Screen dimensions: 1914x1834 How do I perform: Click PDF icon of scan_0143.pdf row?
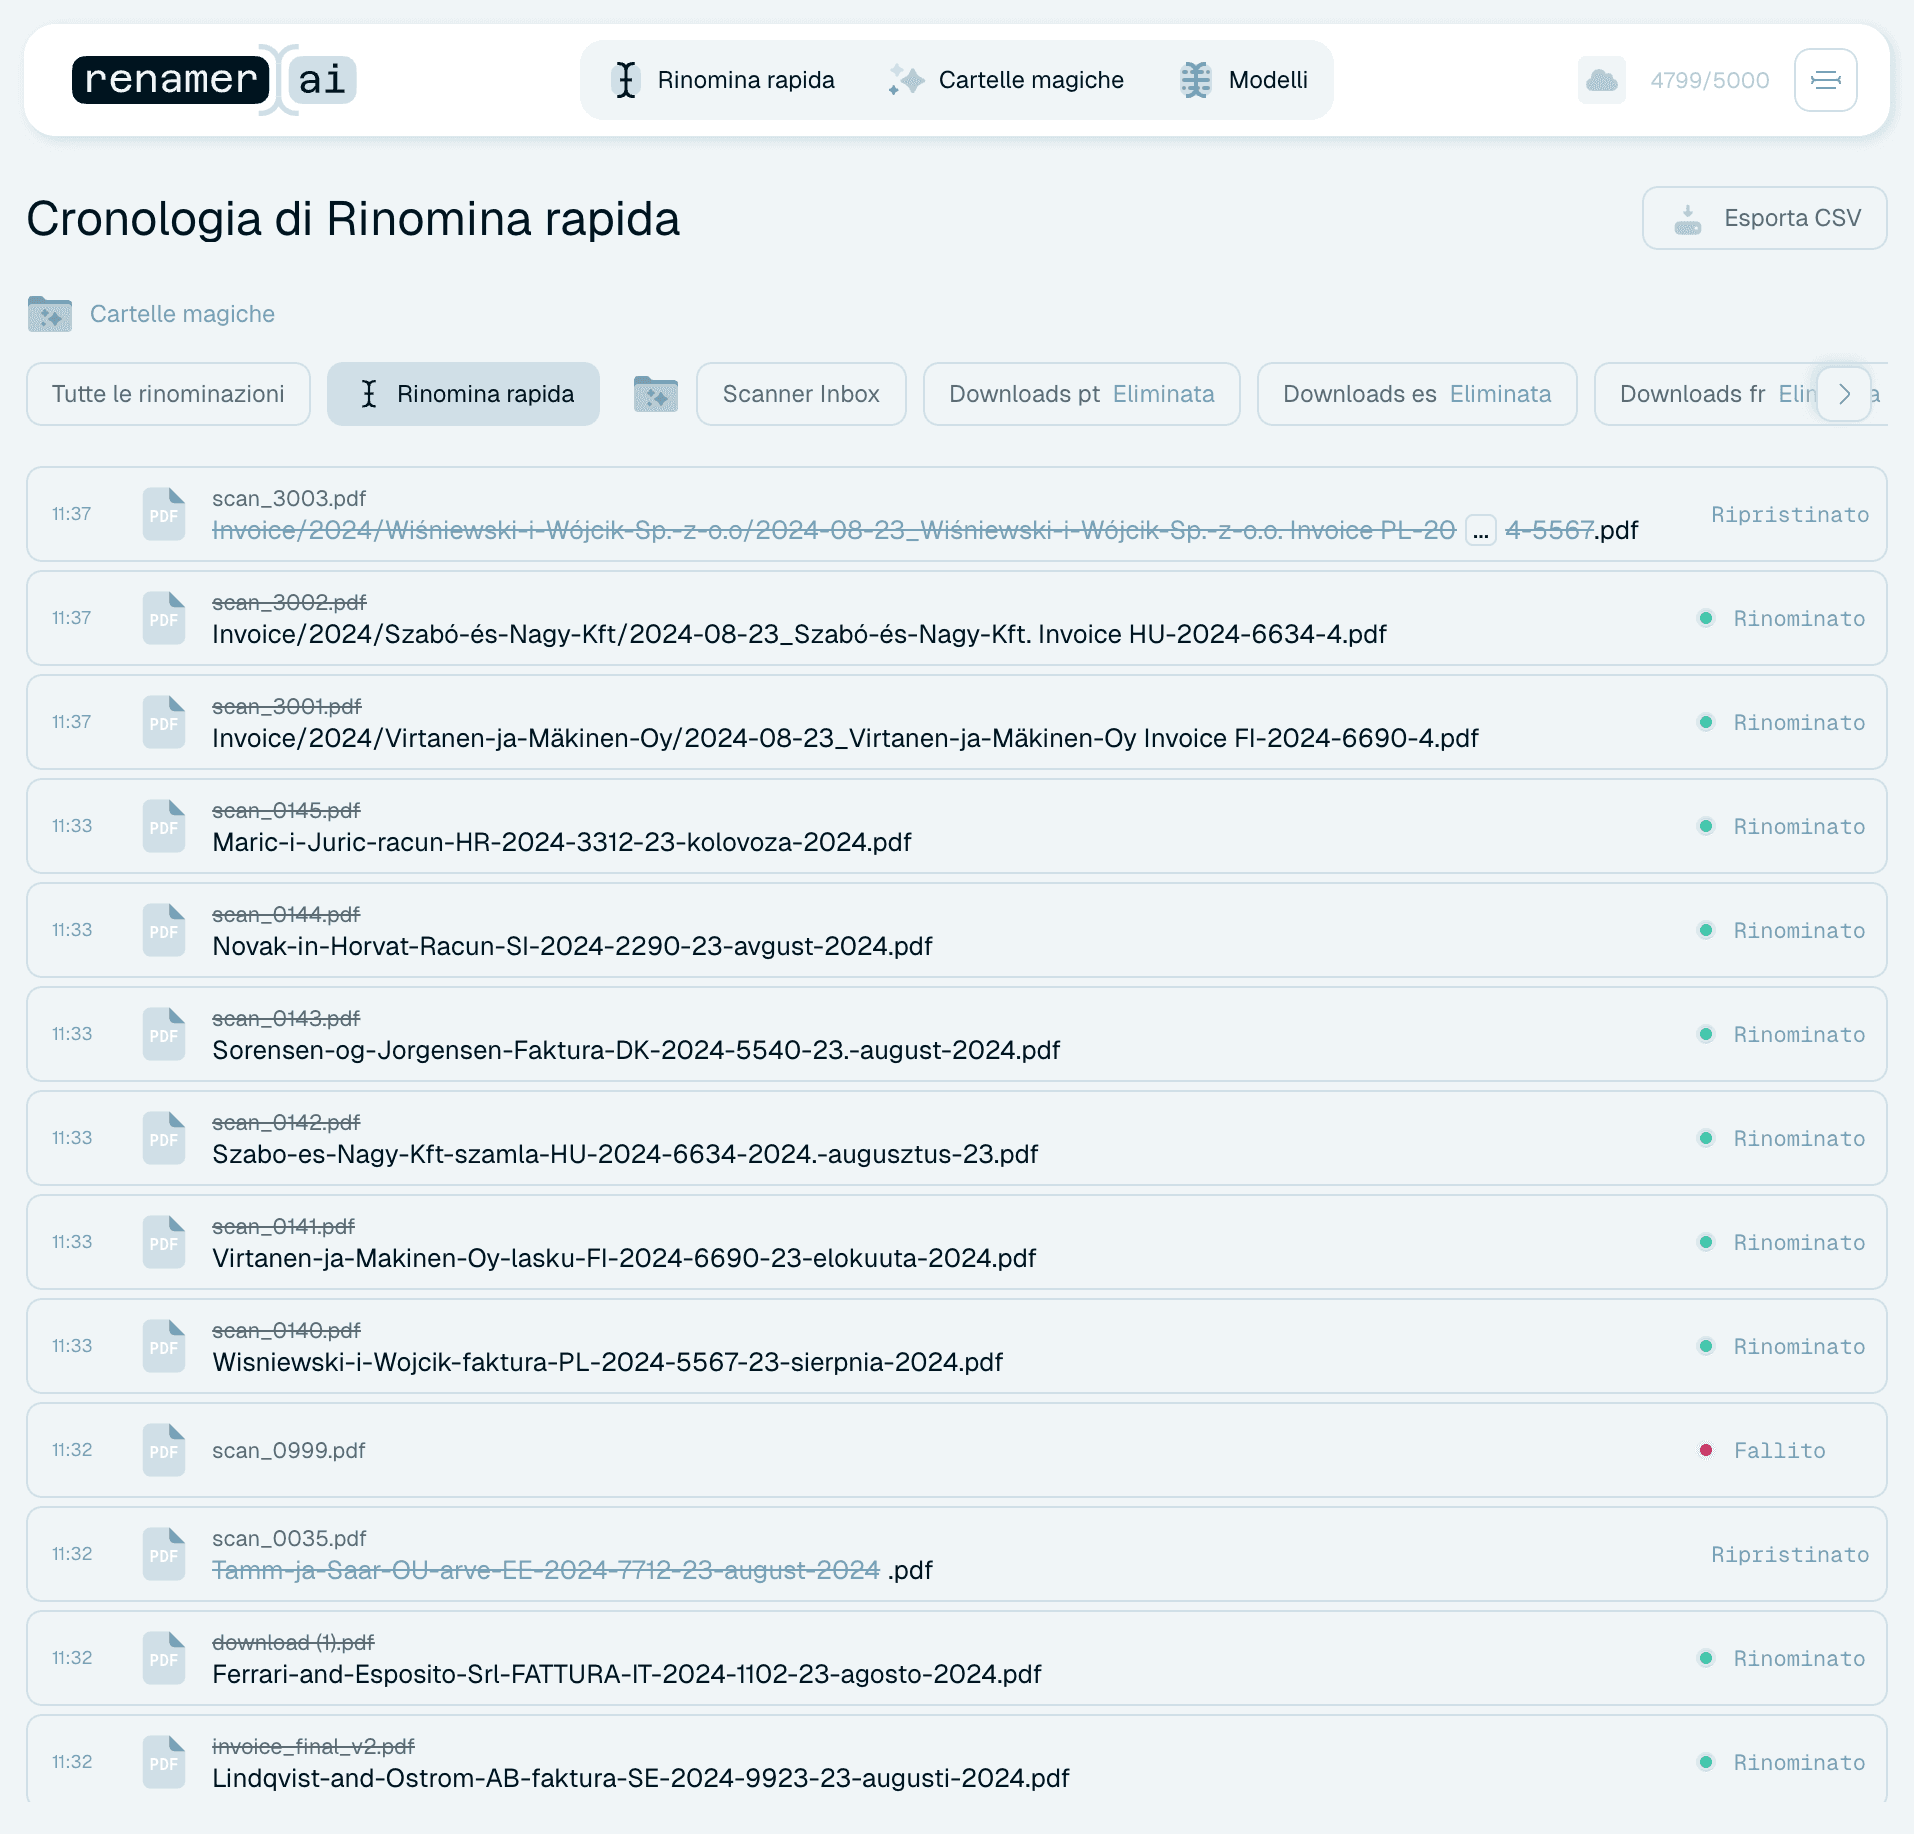click(x=164, y=1034)
